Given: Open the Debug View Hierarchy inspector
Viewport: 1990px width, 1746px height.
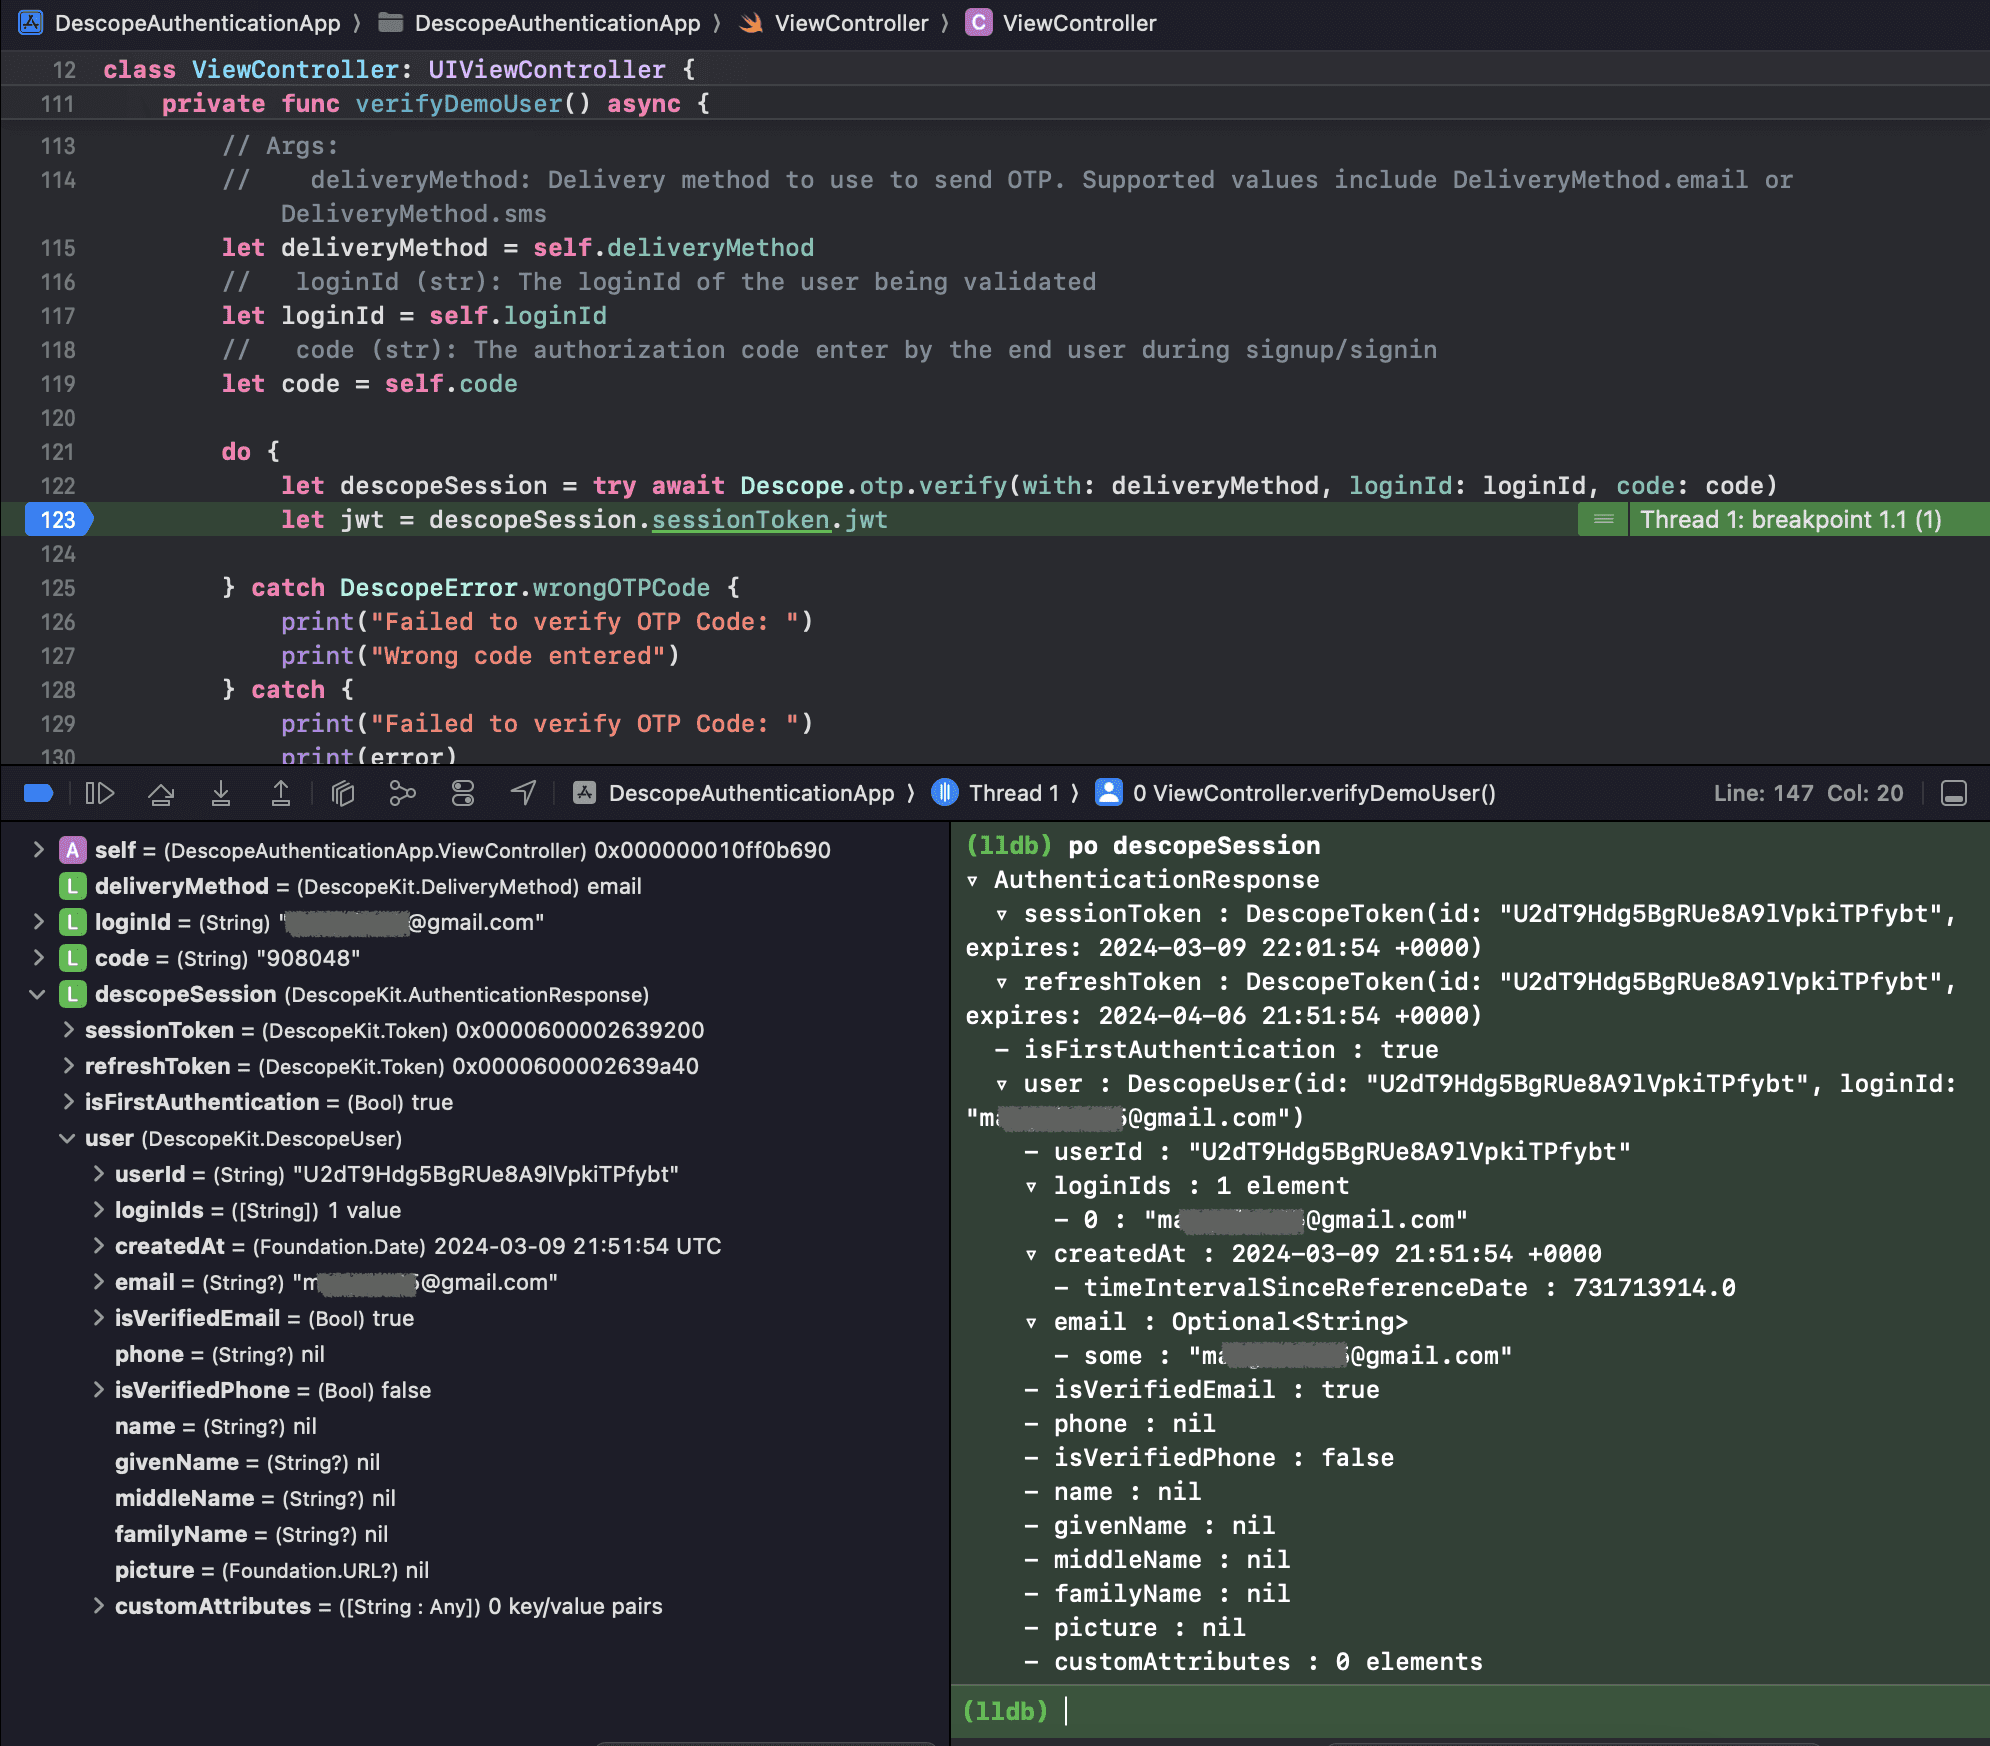Looking at the screenshot, I should [x=343, y=793].
